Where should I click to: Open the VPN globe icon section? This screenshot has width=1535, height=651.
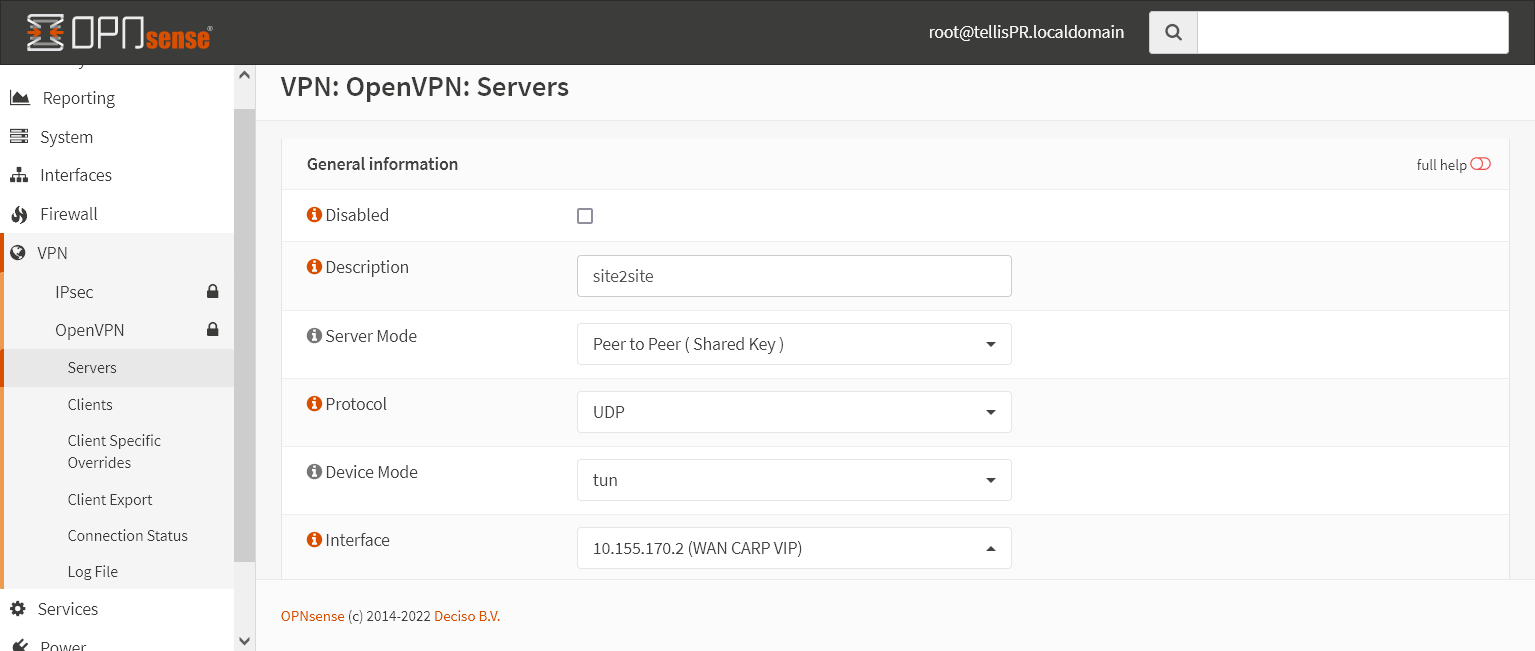click(x=20, y=252)
